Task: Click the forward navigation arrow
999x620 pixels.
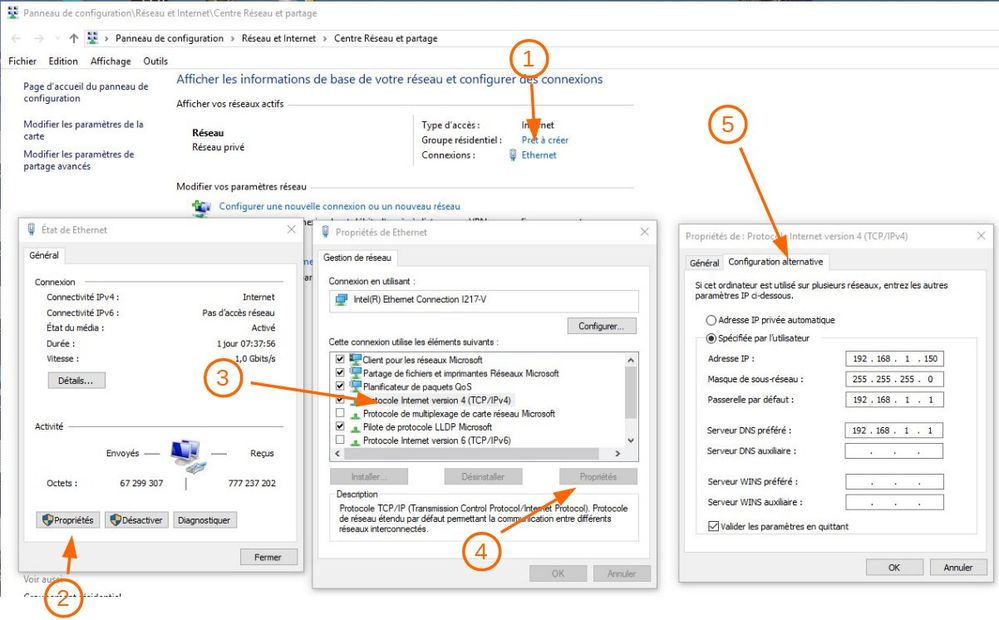Action: pos(39,38)
